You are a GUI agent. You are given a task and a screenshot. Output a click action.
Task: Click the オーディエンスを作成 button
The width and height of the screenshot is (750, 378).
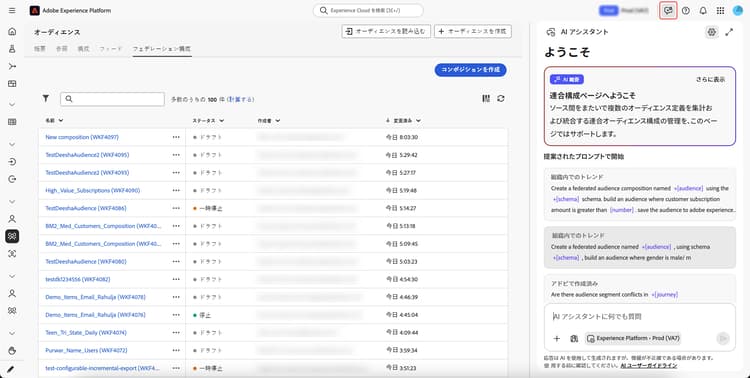(x=473, y=32)
